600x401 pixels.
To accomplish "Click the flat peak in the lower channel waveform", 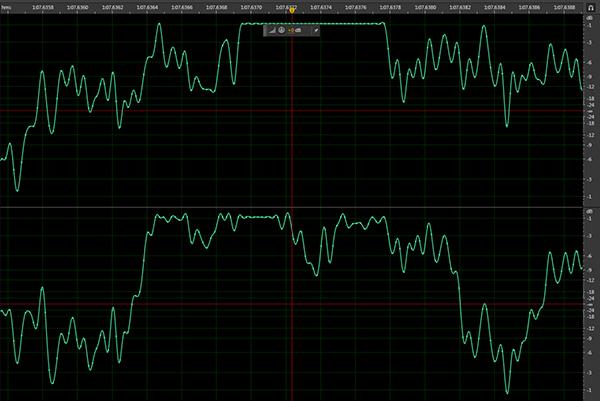I will [262, 217].
